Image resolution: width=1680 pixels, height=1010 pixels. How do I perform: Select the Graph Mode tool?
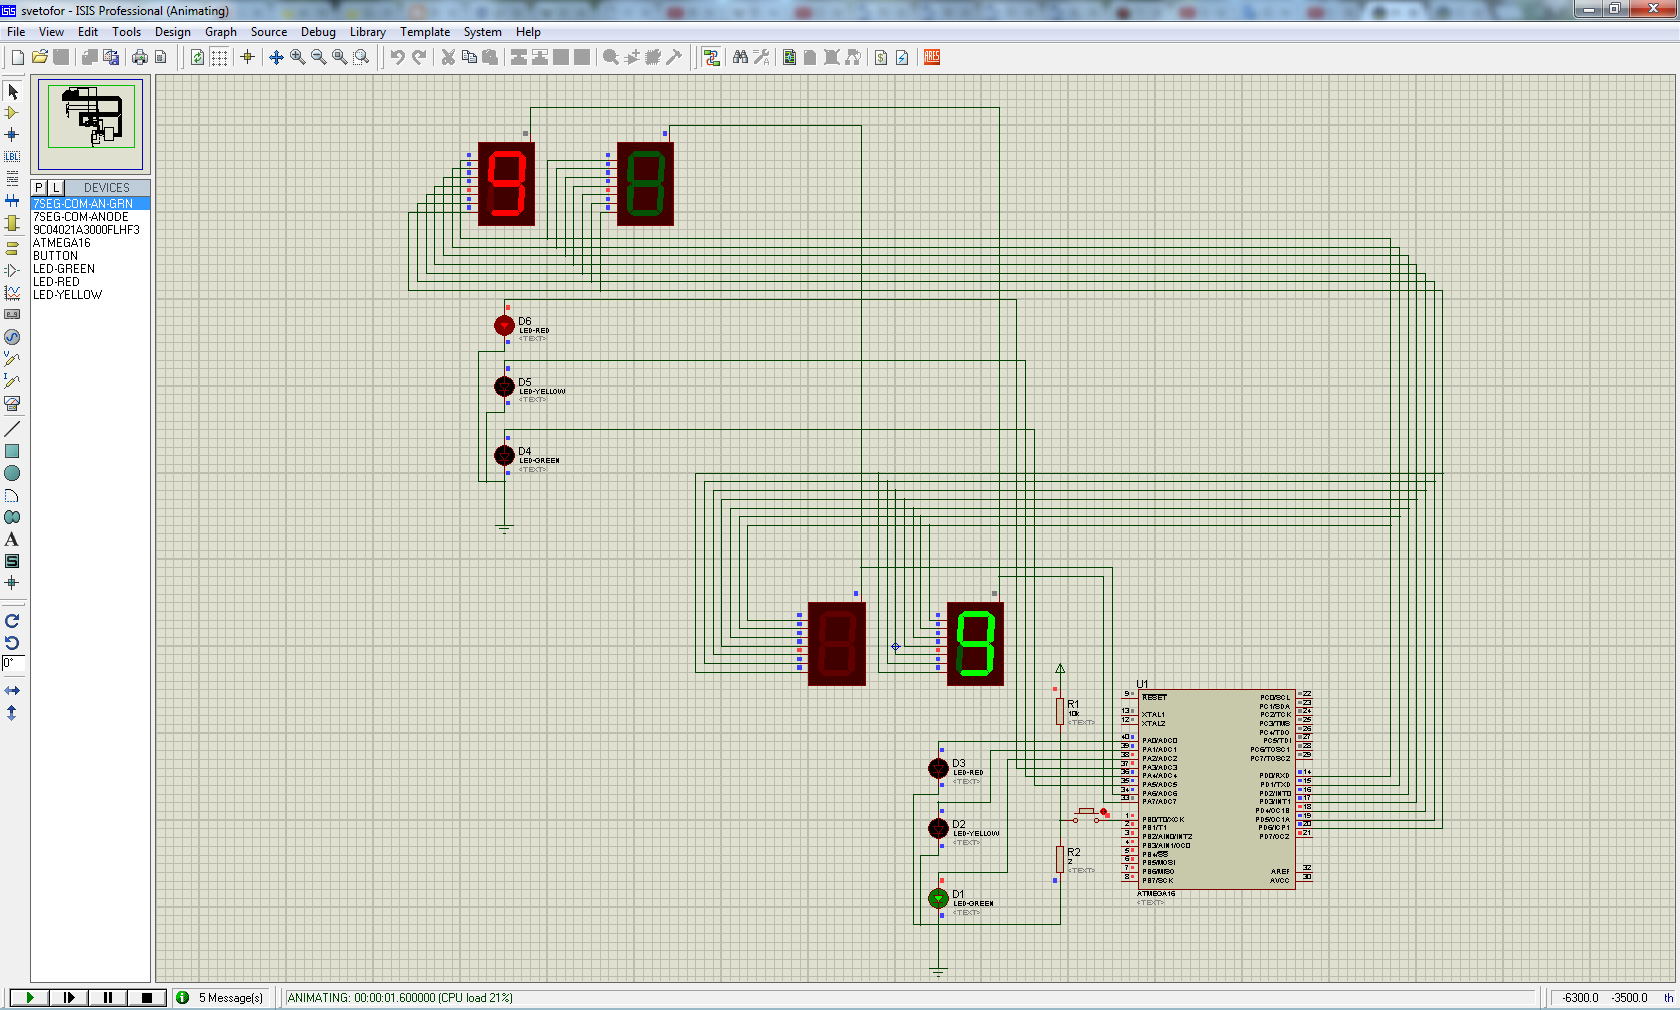12,293
